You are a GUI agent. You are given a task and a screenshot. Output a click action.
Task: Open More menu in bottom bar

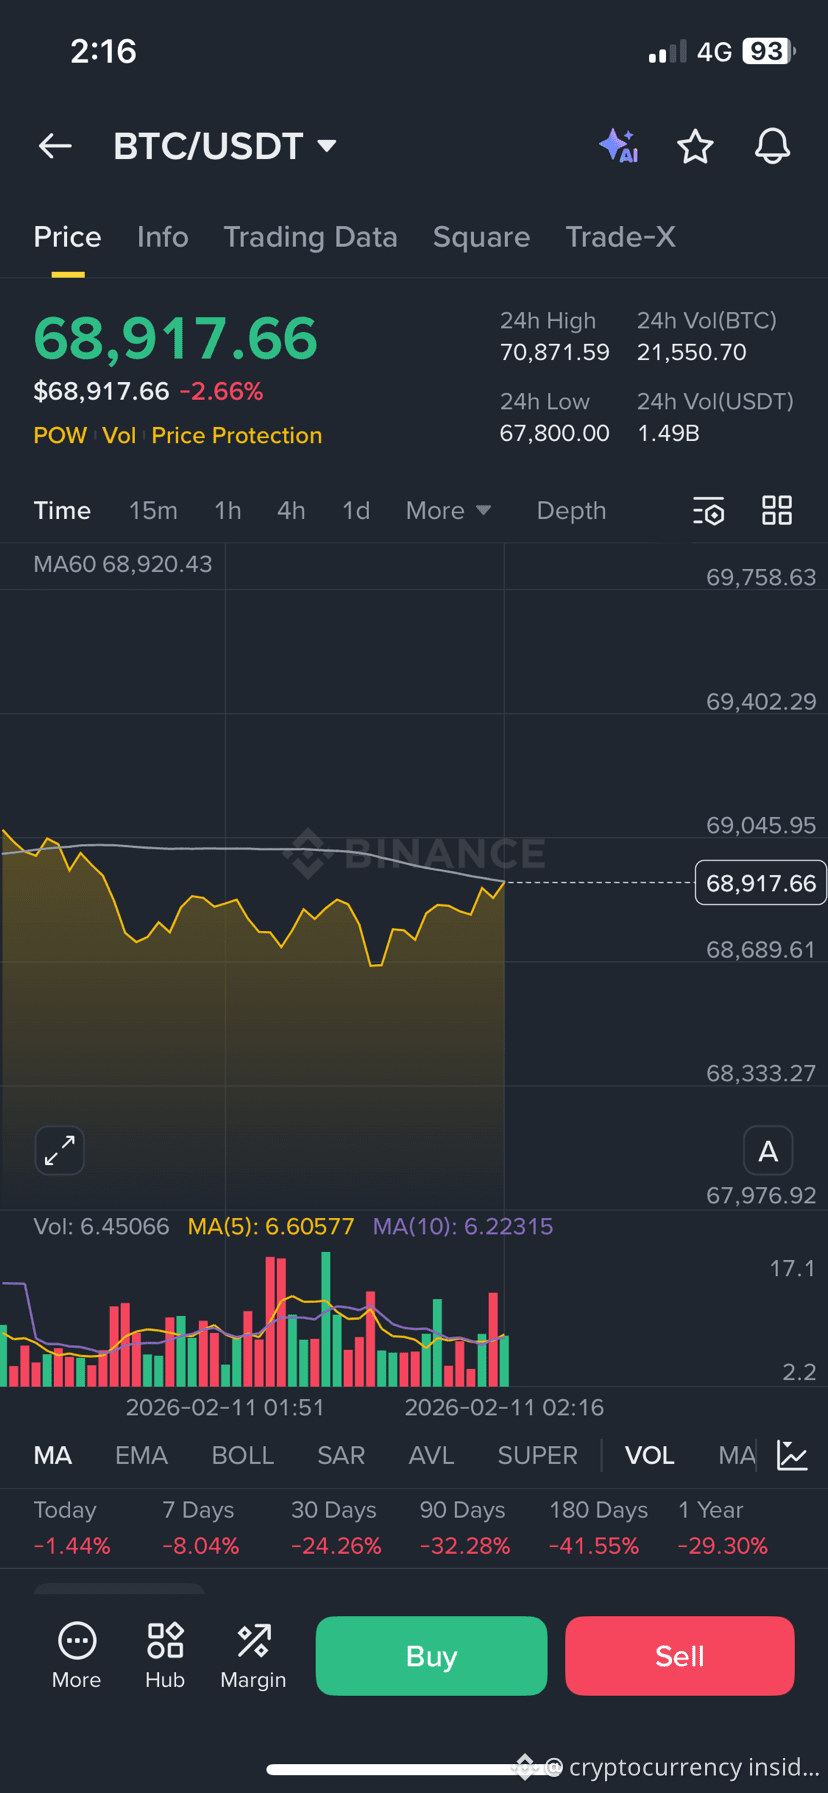(x=77, y=1656)
